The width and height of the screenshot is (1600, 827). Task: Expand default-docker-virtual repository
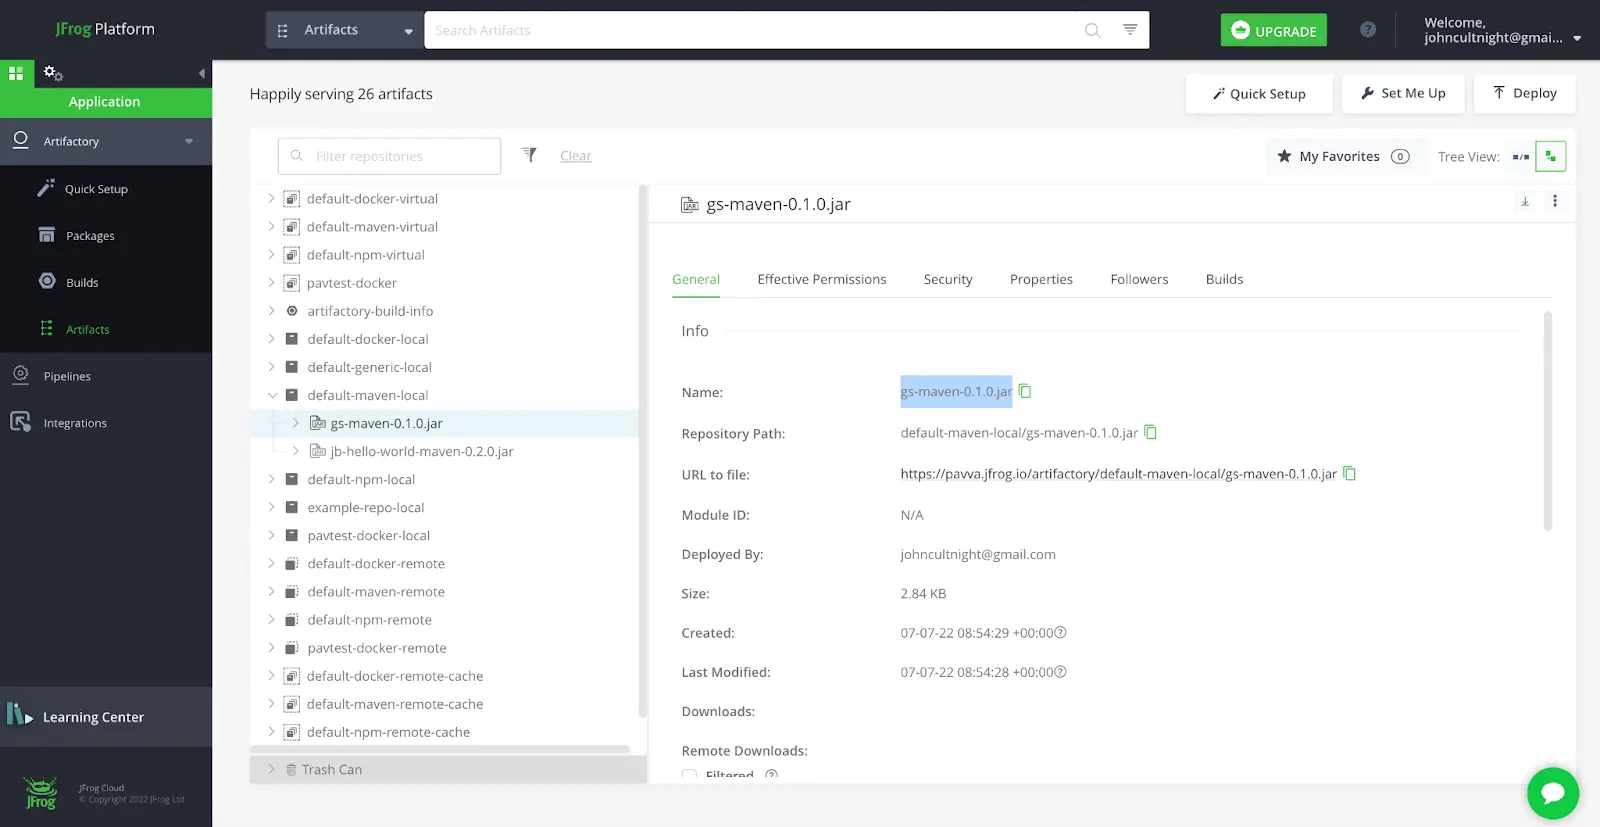[271, 198]
